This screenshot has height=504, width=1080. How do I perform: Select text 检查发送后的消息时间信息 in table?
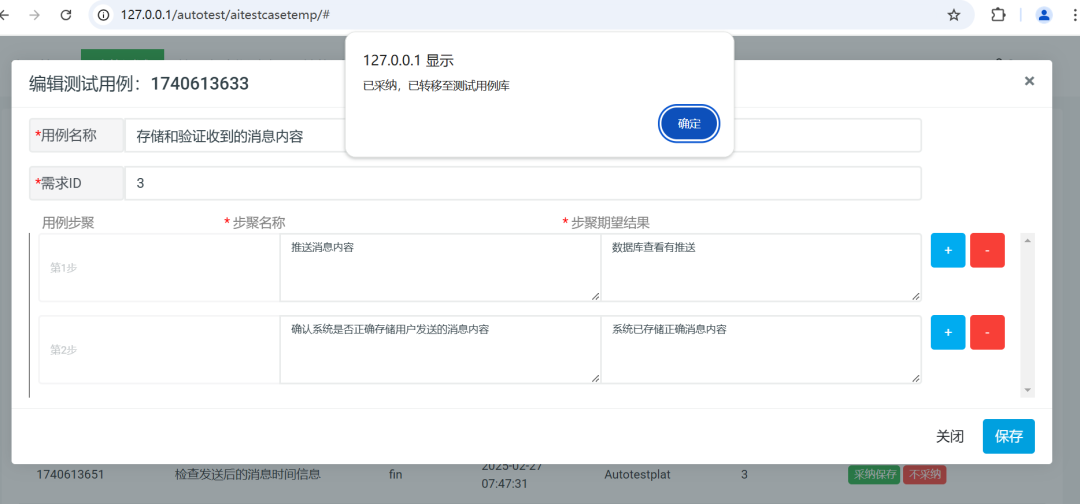pos(248,474)
